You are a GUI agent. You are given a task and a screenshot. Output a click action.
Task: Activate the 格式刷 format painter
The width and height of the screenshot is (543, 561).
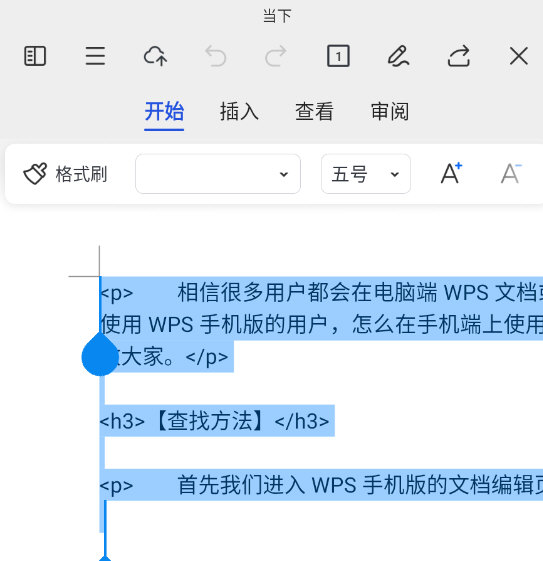65,174
